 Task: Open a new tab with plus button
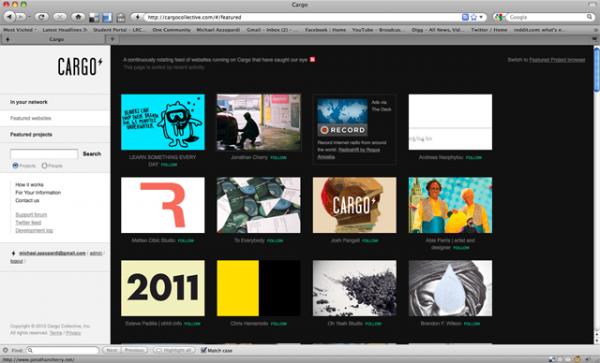point(112,39)
